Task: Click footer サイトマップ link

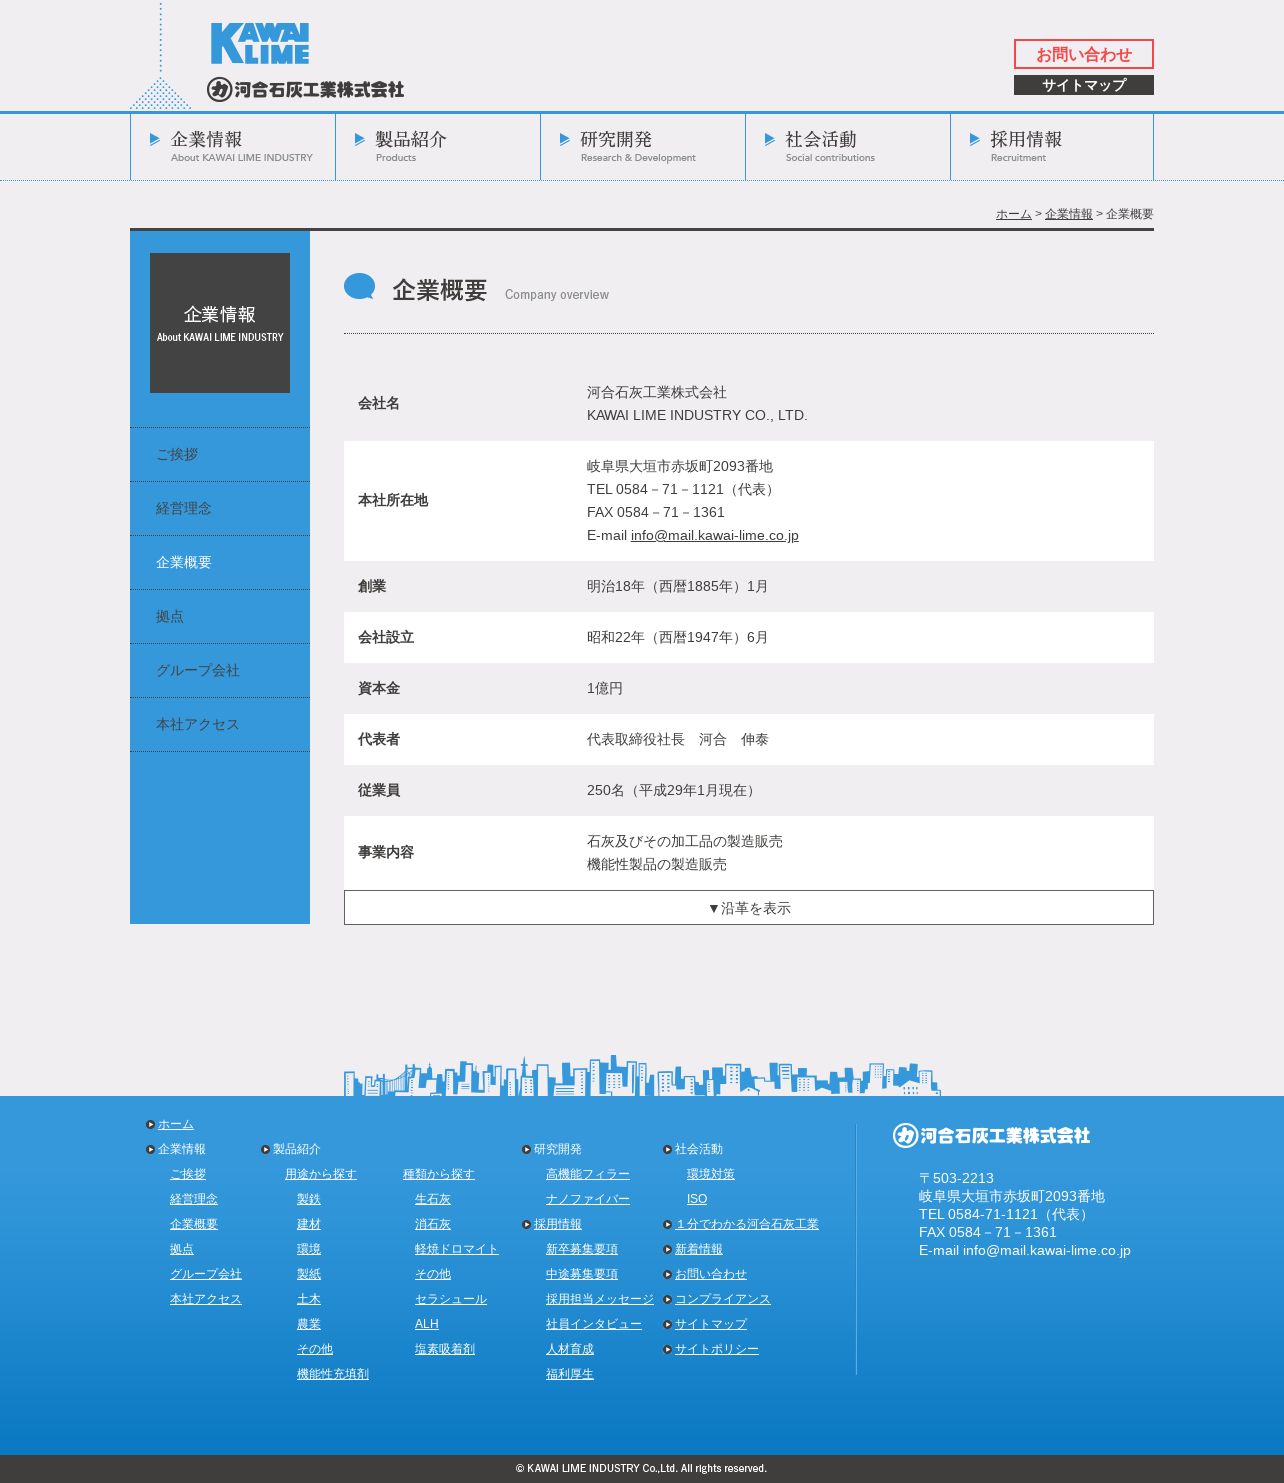Action: 711,1324
